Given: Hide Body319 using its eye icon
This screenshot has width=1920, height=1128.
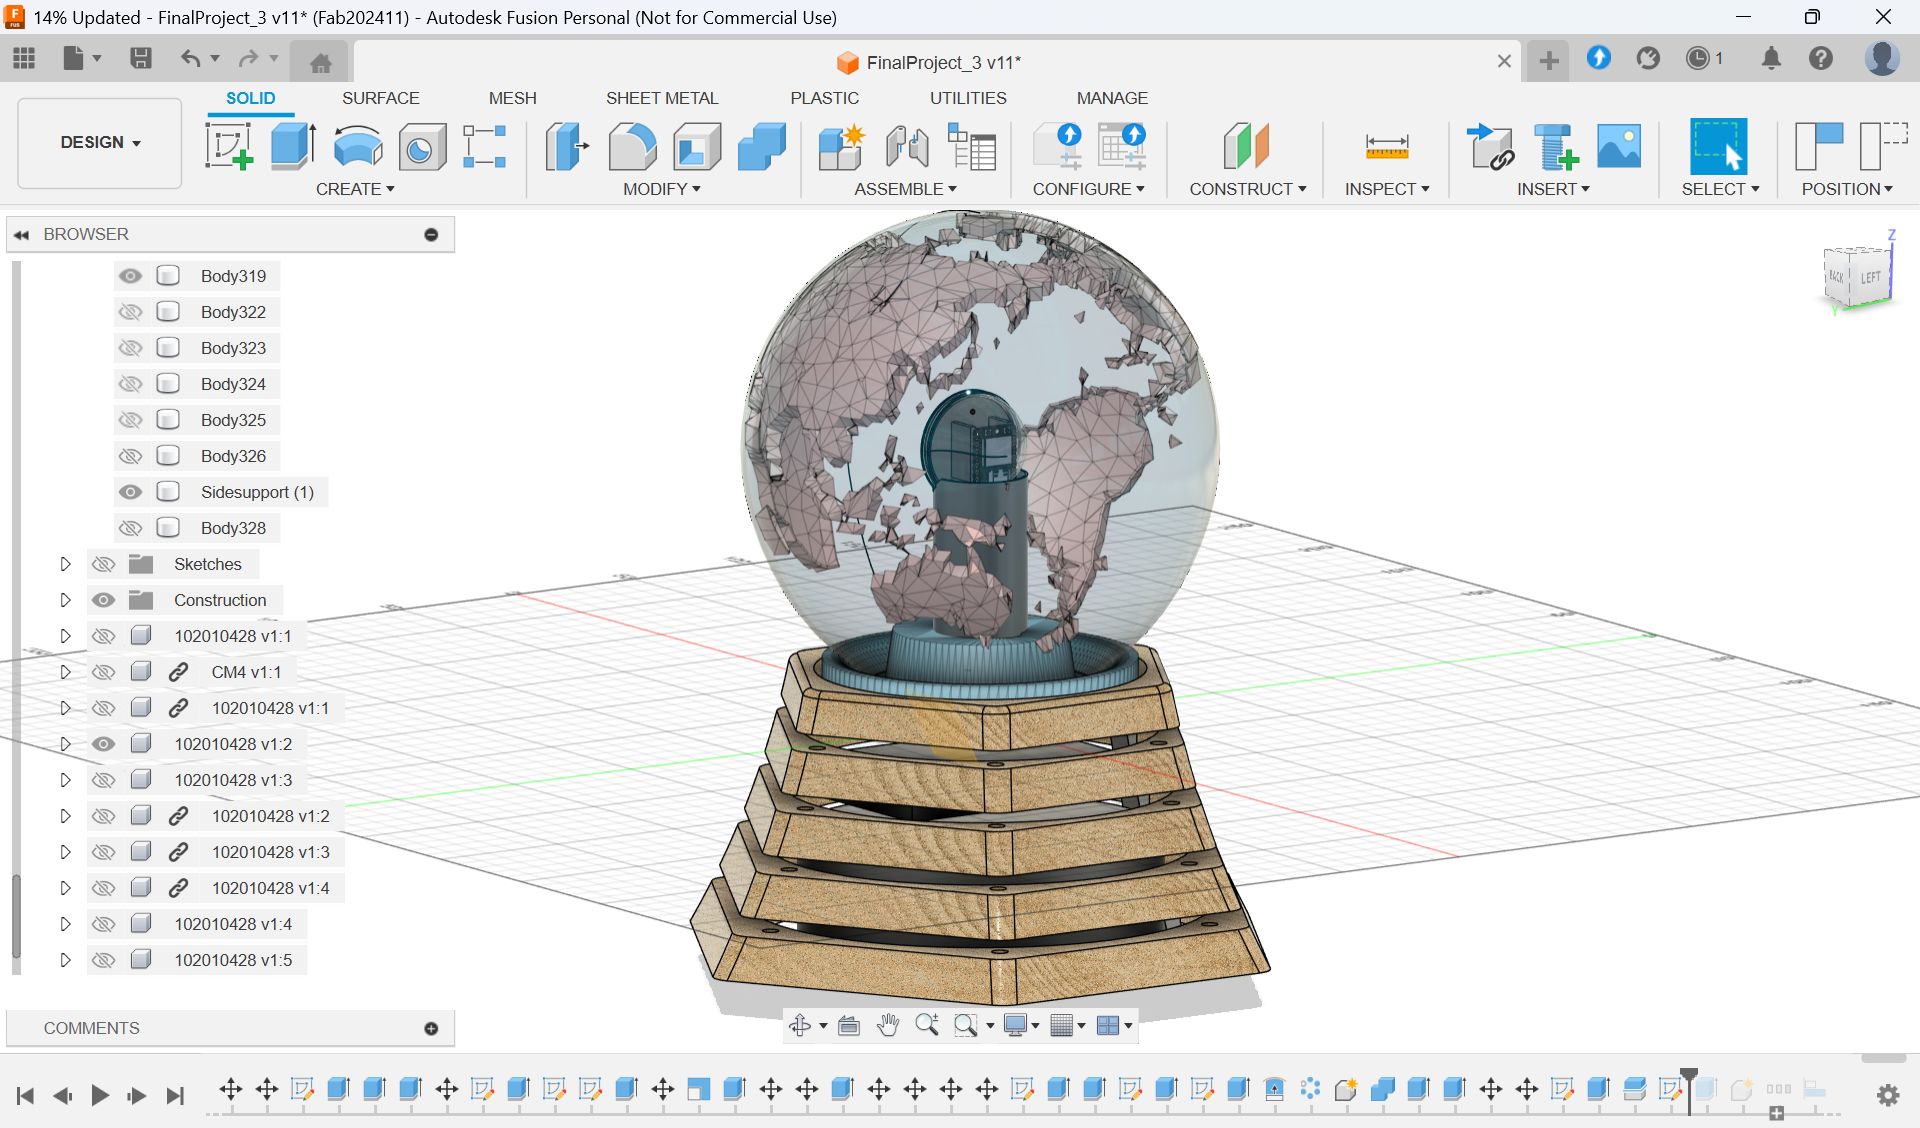Looking at the screenshot, I should (x=130, y=276).
